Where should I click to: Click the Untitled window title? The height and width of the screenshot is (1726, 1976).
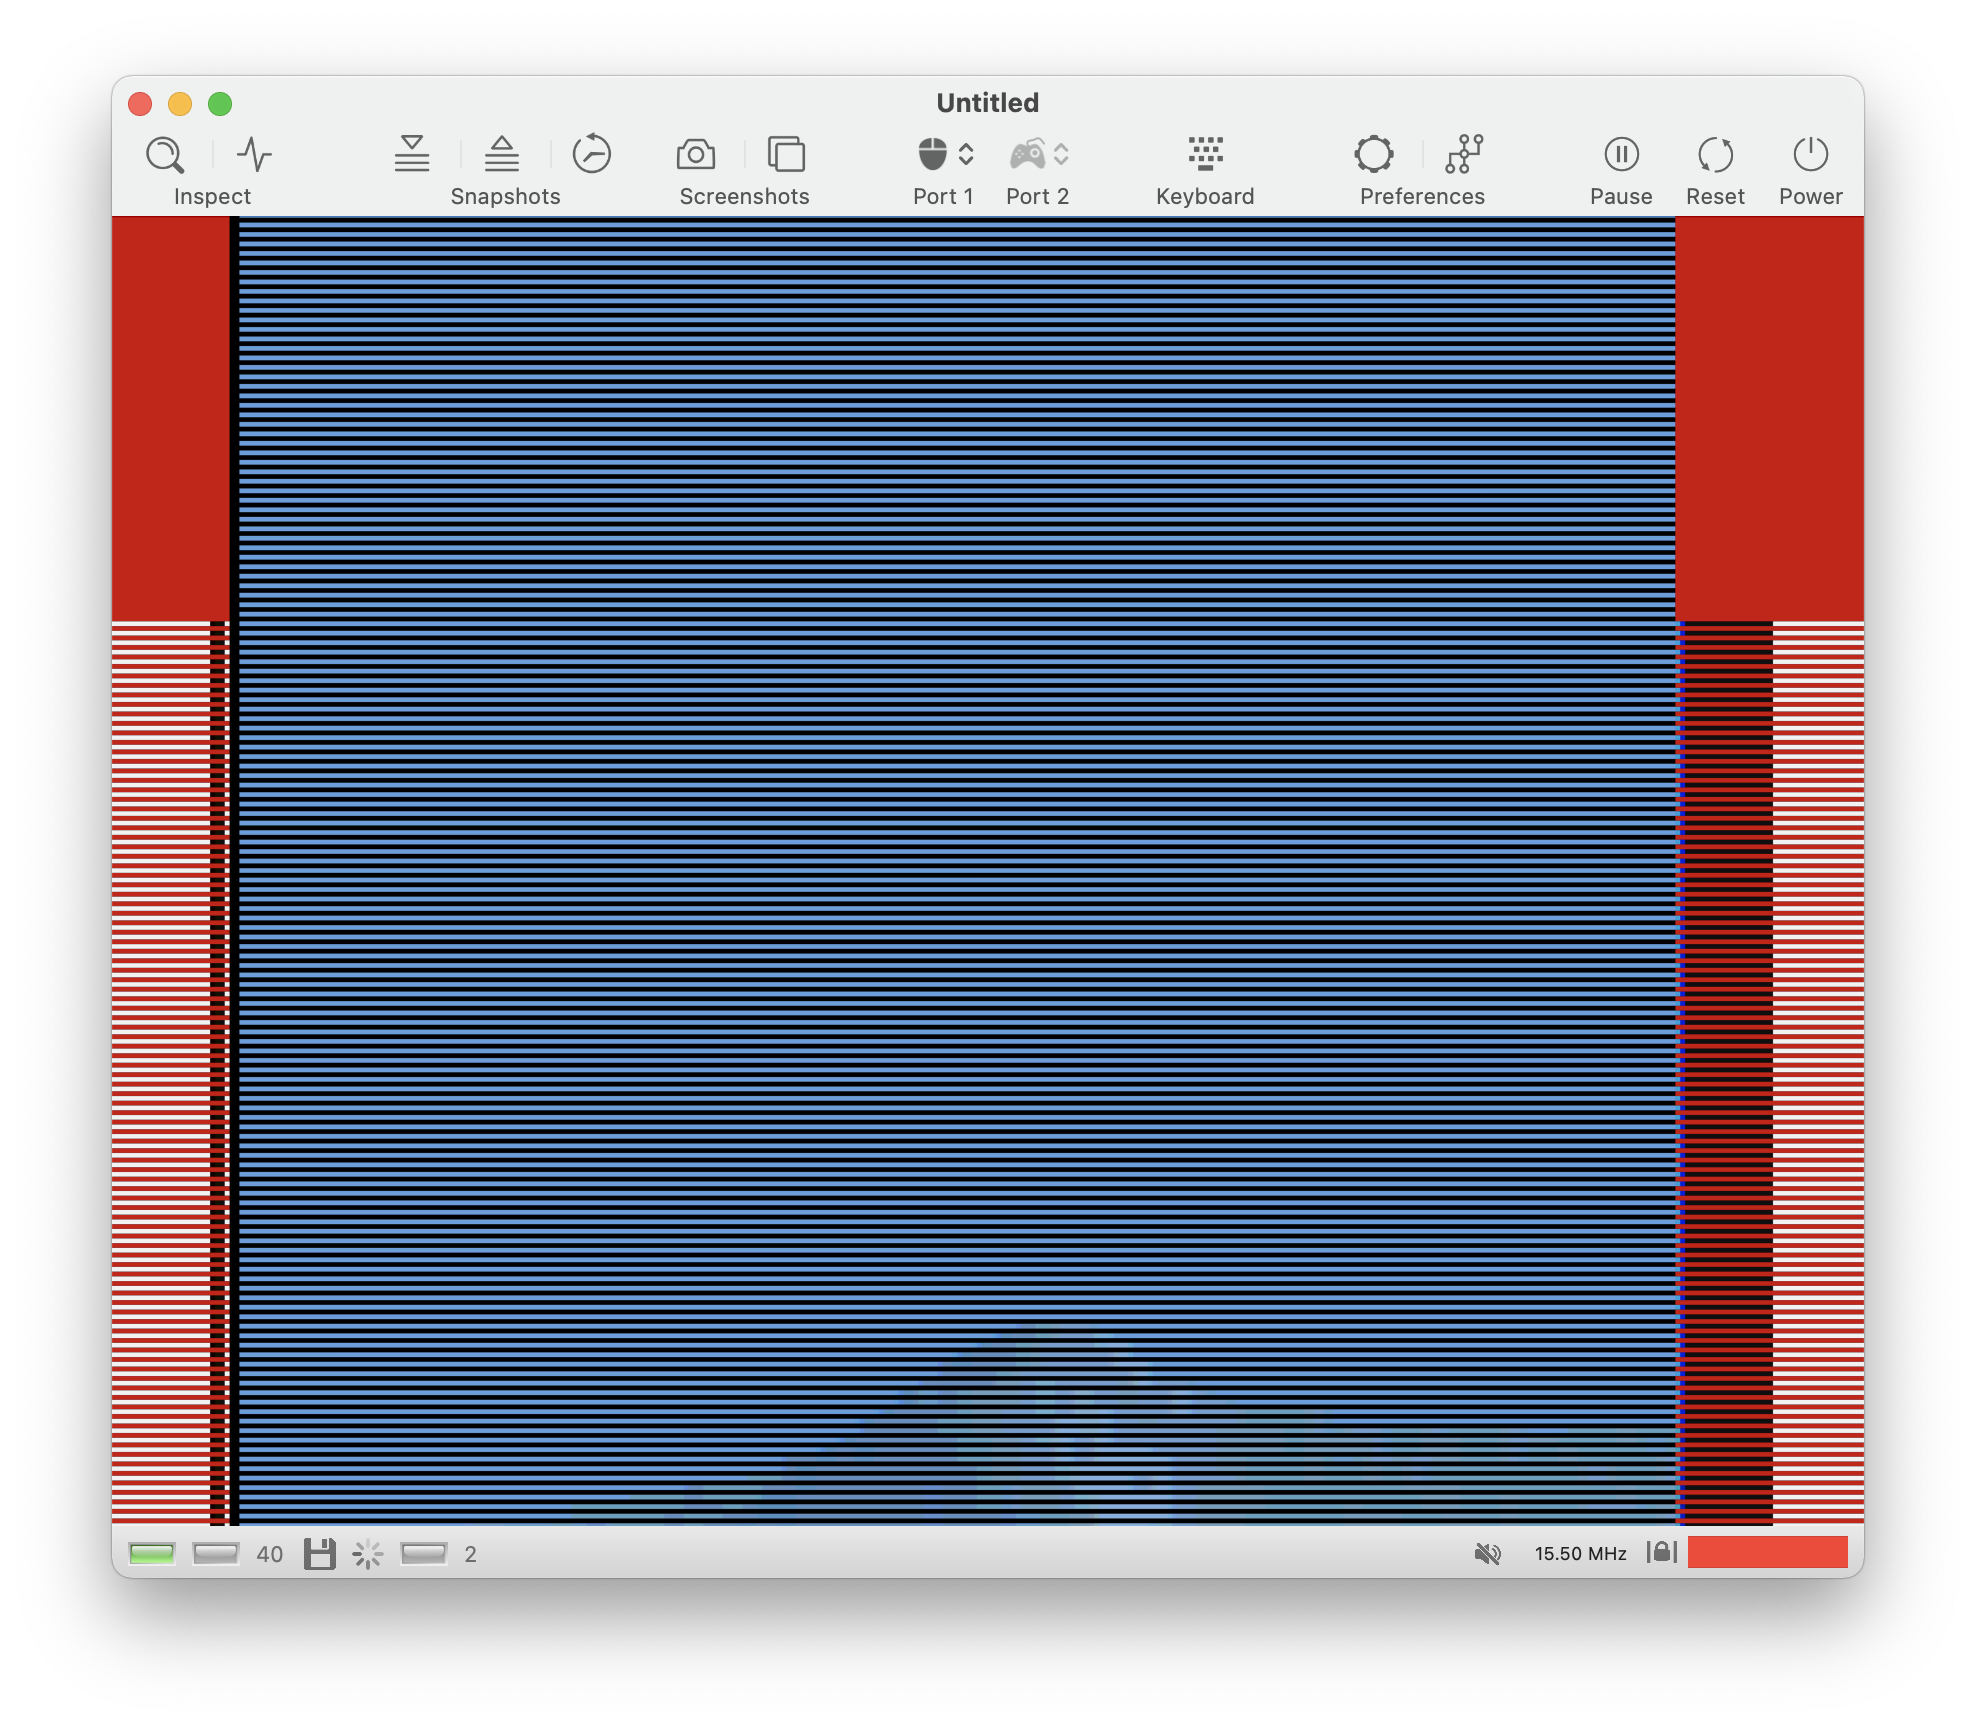[987, 102]
